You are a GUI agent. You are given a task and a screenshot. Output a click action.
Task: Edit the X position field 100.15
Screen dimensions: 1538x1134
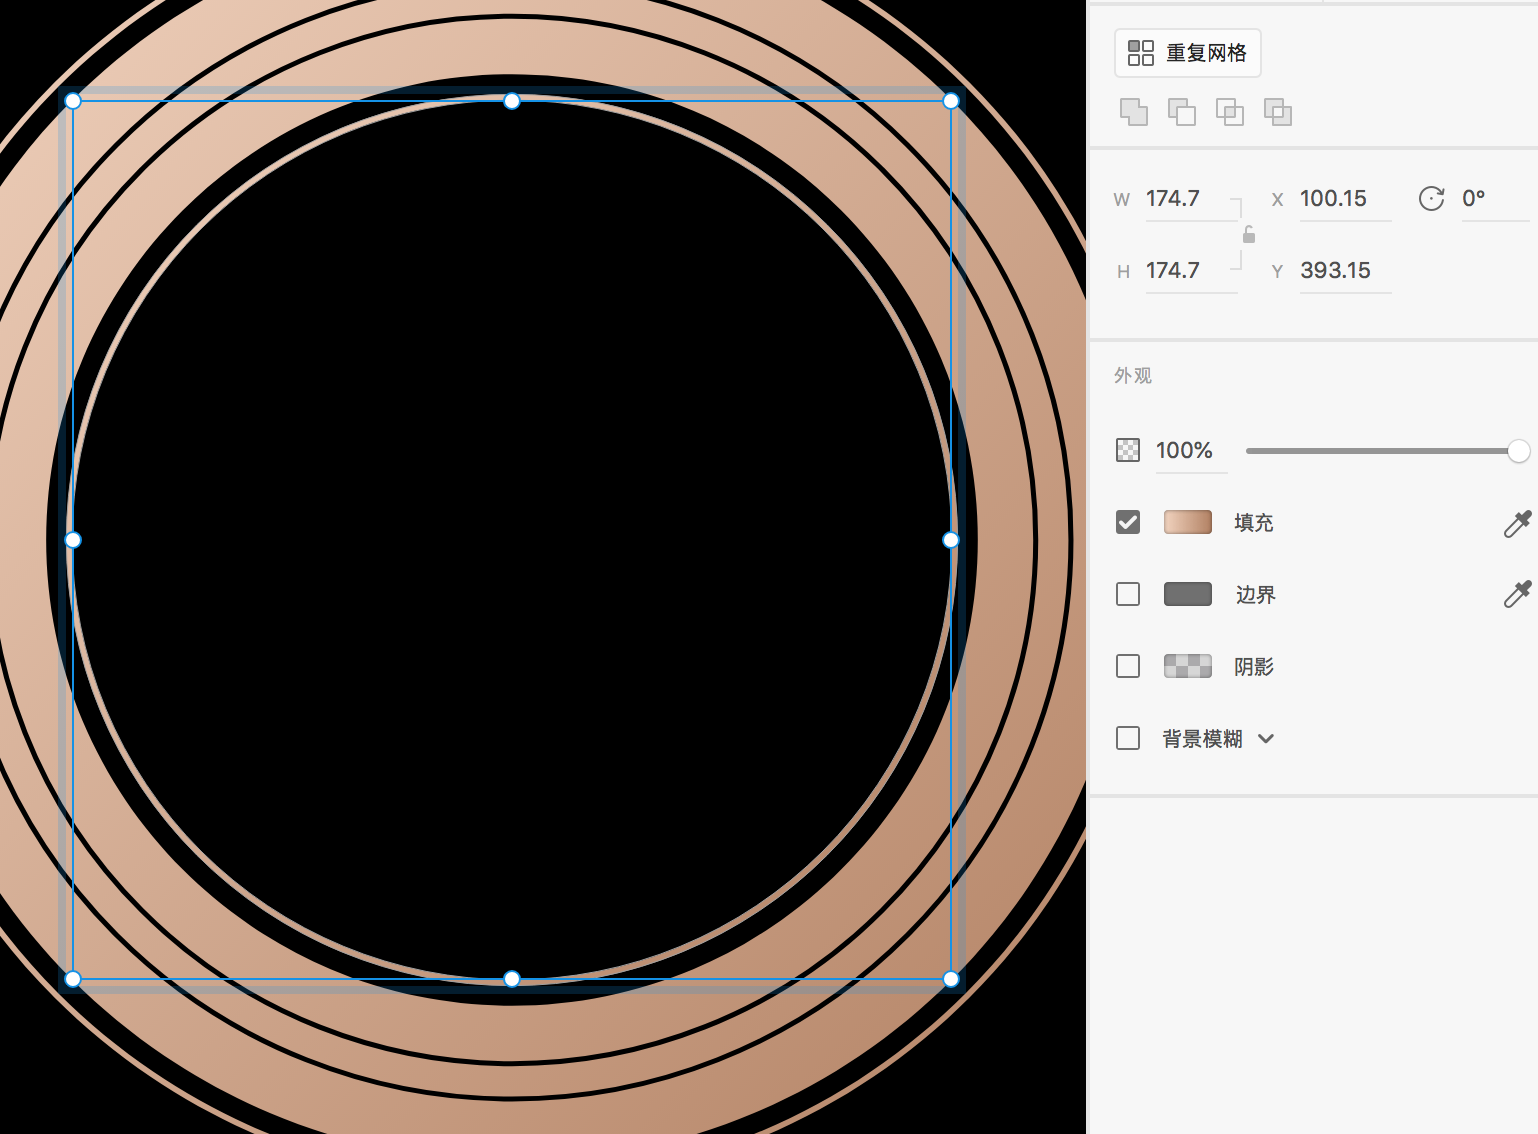click(x=1344, y=199)
